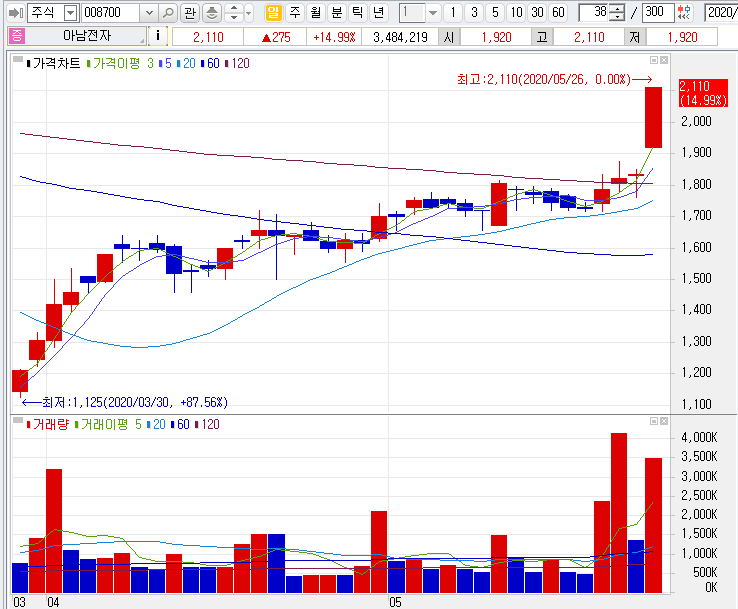Select the 분 minute chart period
Image resolution: width=738 pixels, height=609 pixels.
coord(337,13)
